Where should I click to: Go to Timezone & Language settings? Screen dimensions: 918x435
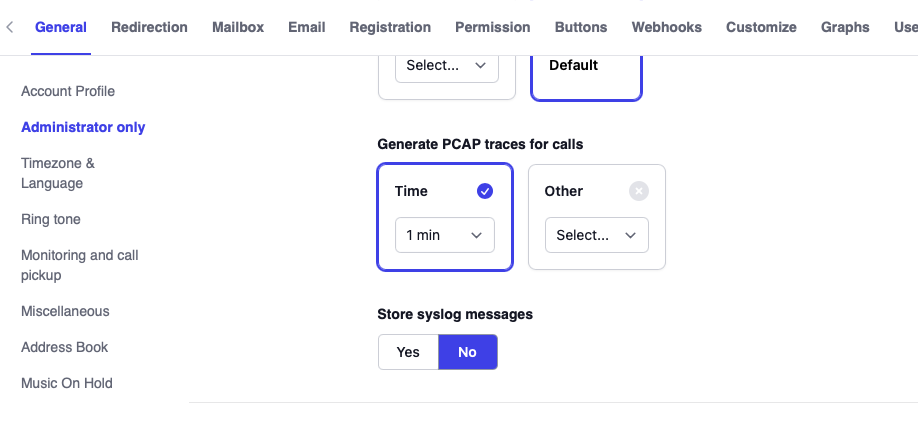pyautogui.click(x=58, y=173)
